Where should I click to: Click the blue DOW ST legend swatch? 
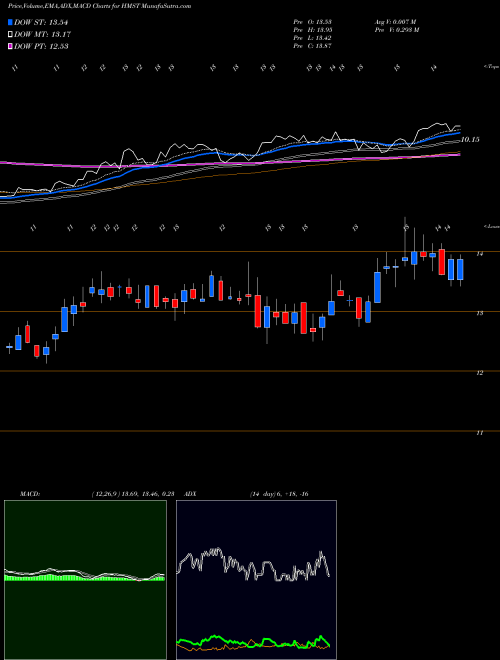tap(10, 22)
